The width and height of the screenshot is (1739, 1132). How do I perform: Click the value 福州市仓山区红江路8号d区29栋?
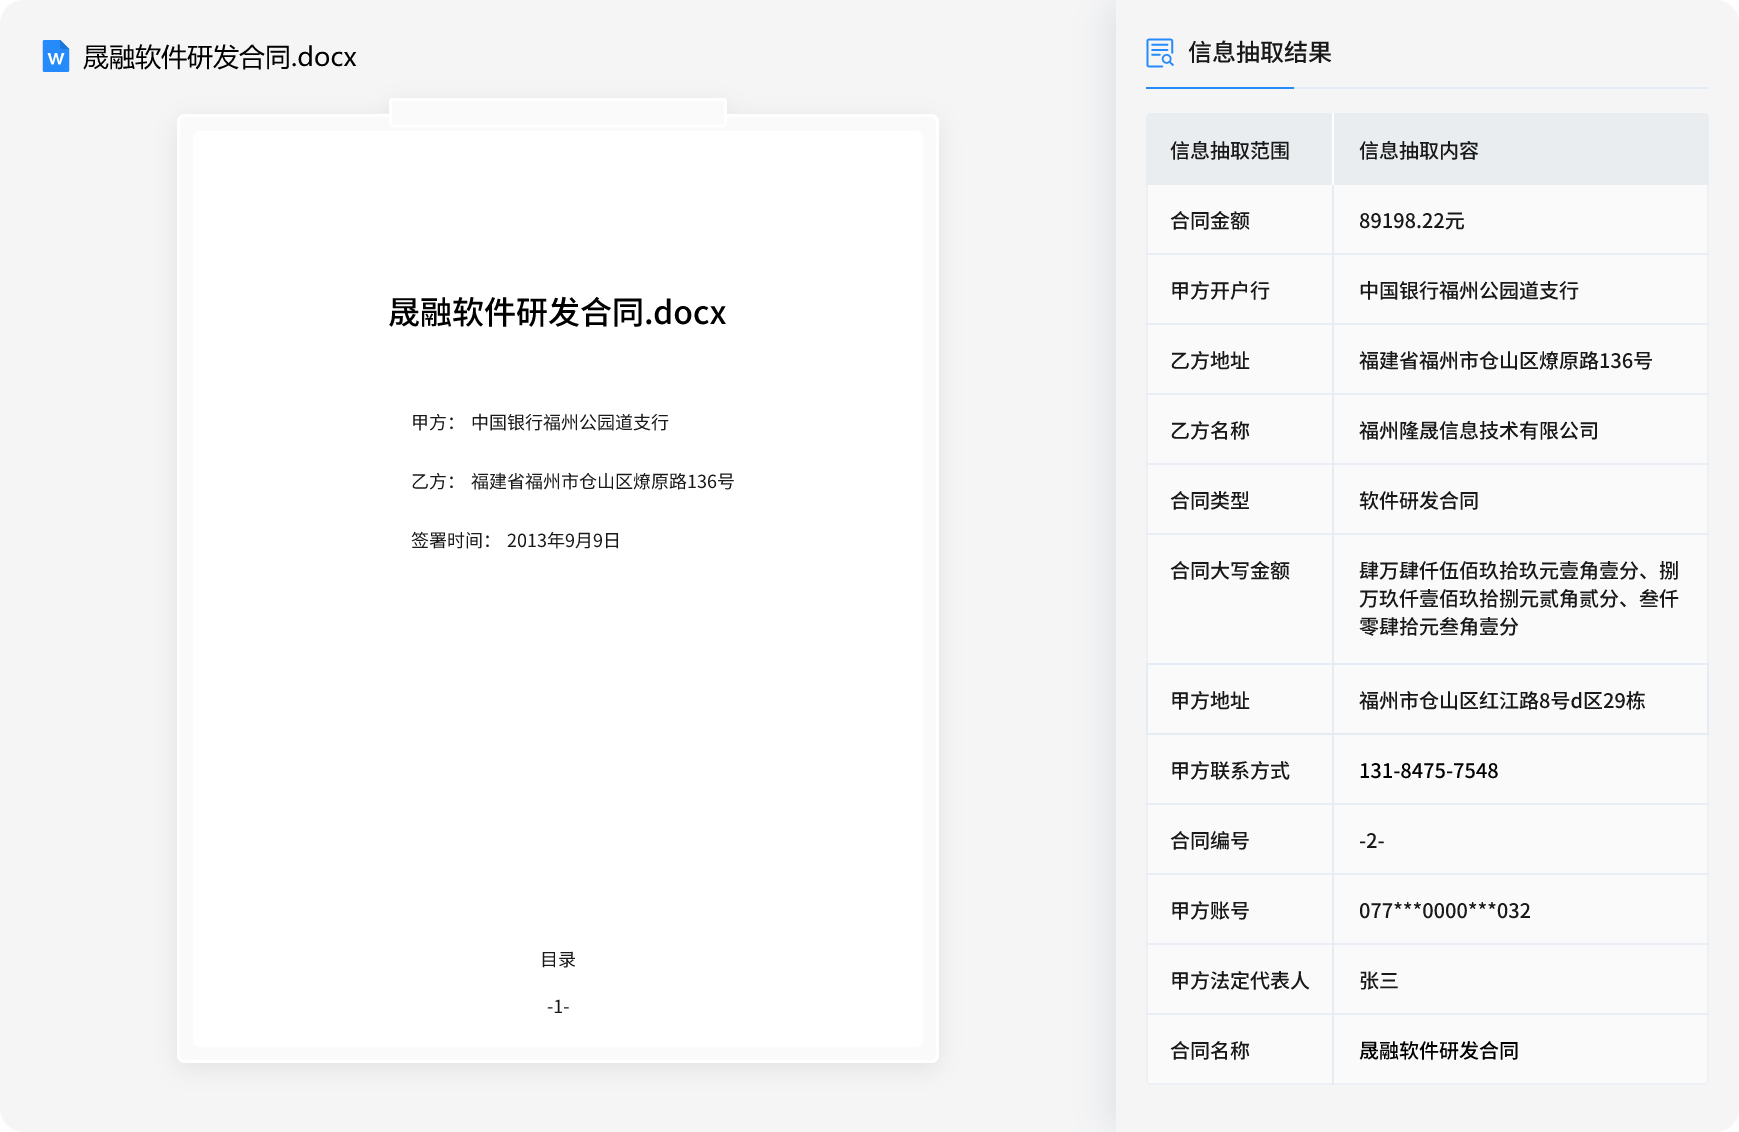(x=1501, y=701)
